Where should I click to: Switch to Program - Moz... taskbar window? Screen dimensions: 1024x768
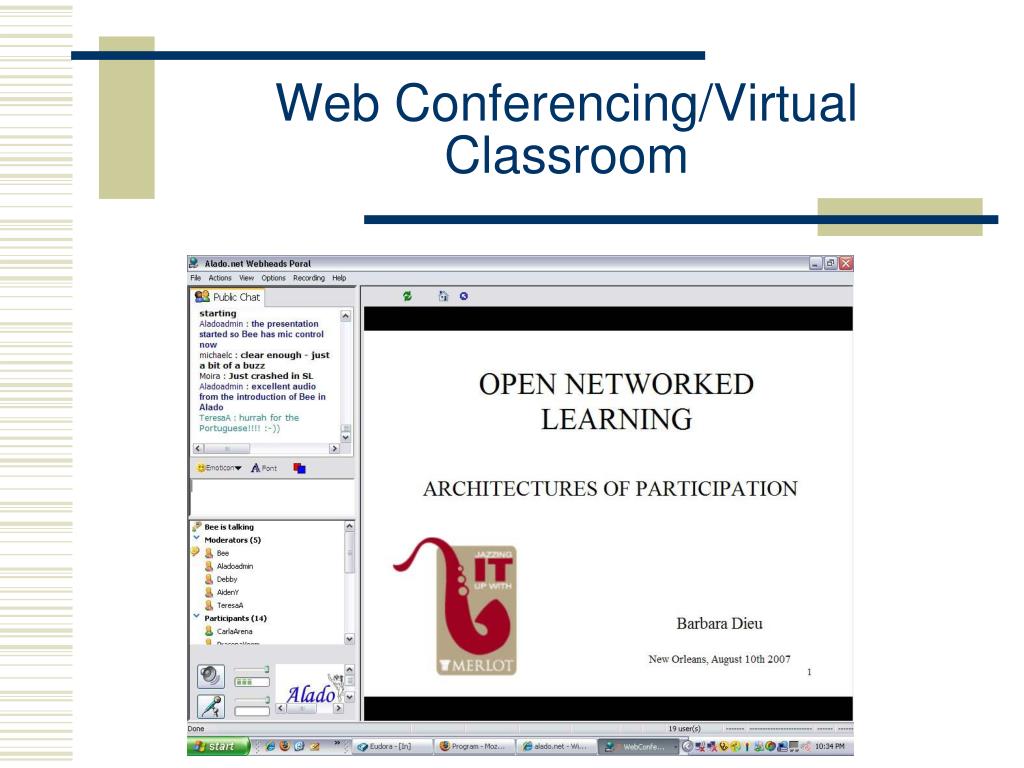click(x=474, y=746)
